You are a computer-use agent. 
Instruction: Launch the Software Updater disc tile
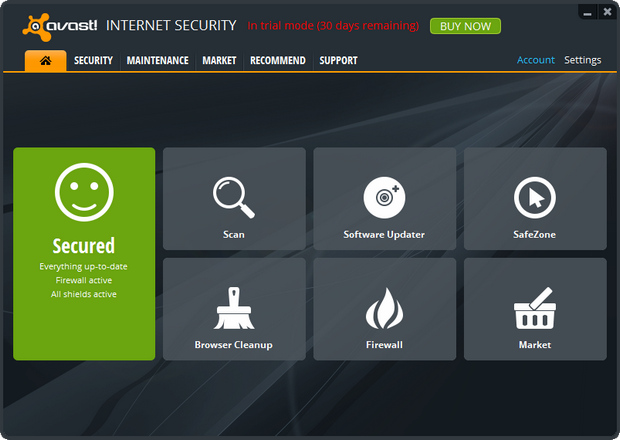point(384,199)
